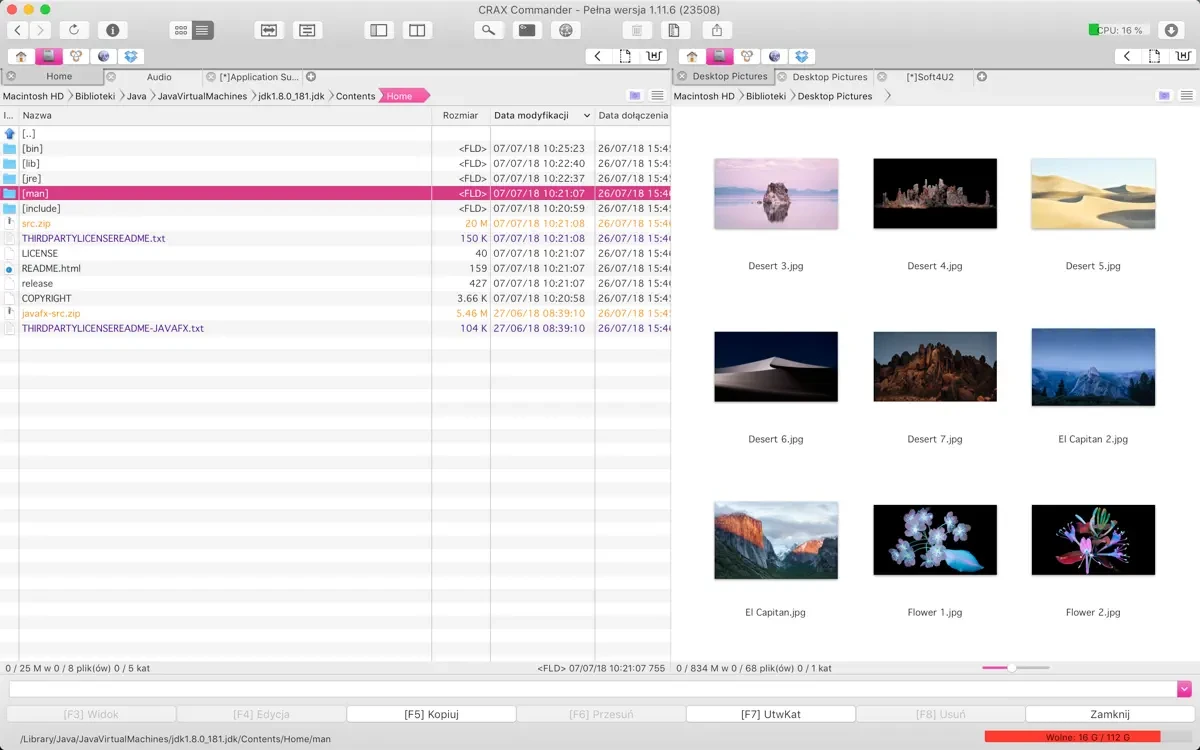Expand the chevron after Desktop Pictures path
The image size is (1200, 750).
click(887, 96)
